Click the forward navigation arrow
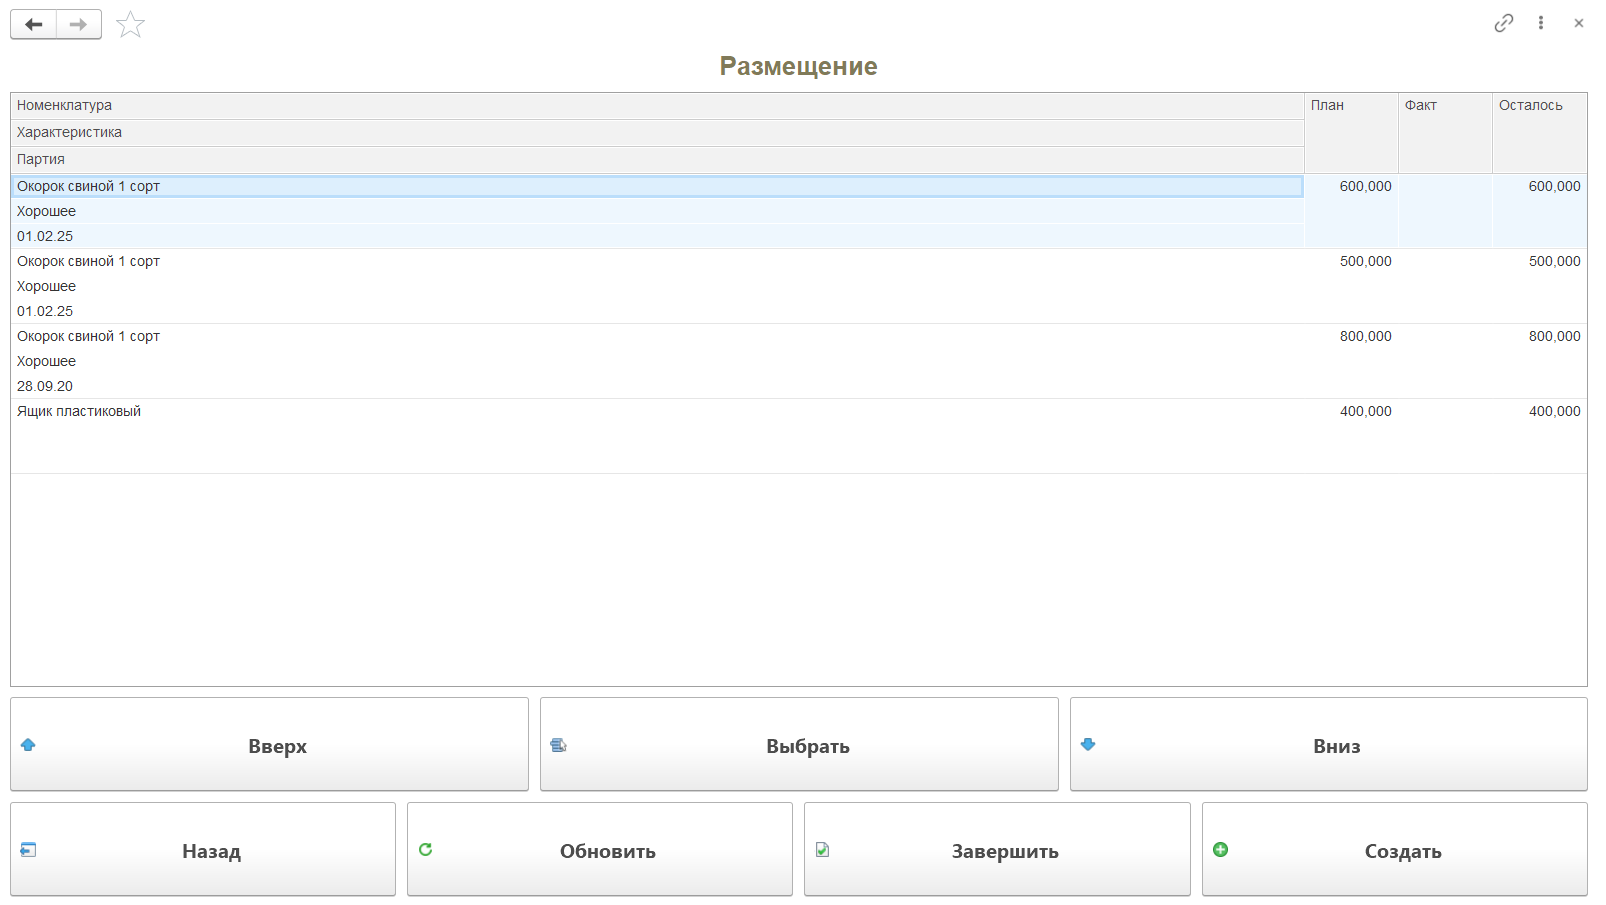Image resolution: width=1606 pixels, height=905 pixels. pyautogui.click(x=78, y=25)
